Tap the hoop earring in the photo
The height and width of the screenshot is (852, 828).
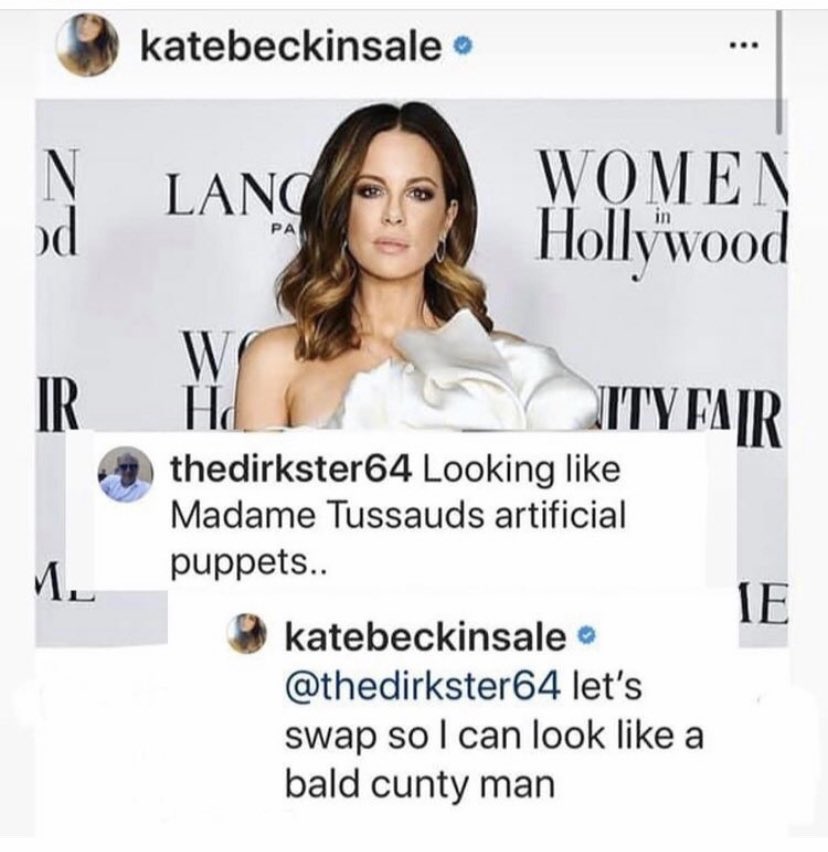[x=440, y=248]
